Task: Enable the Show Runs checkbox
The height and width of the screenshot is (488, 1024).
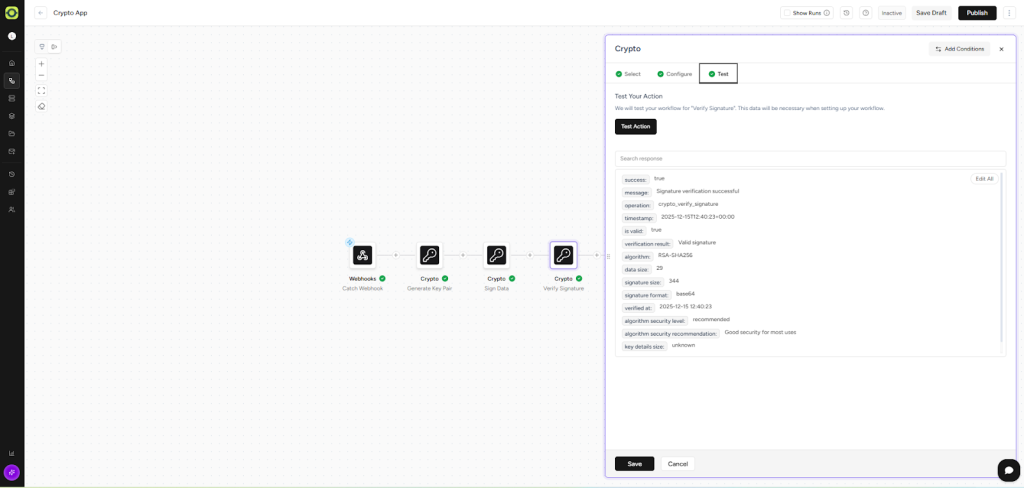Action: (788, 13)
